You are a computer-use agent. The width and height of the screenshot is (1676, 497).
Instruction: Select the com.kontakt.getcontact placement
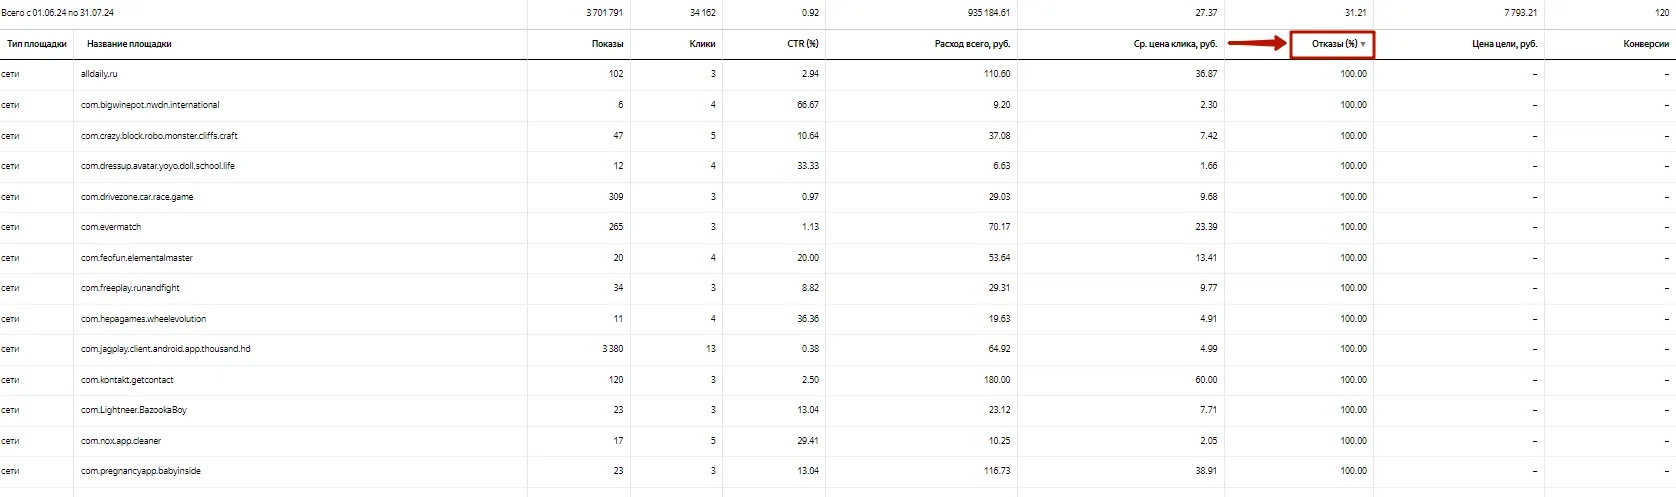point(127,380)
